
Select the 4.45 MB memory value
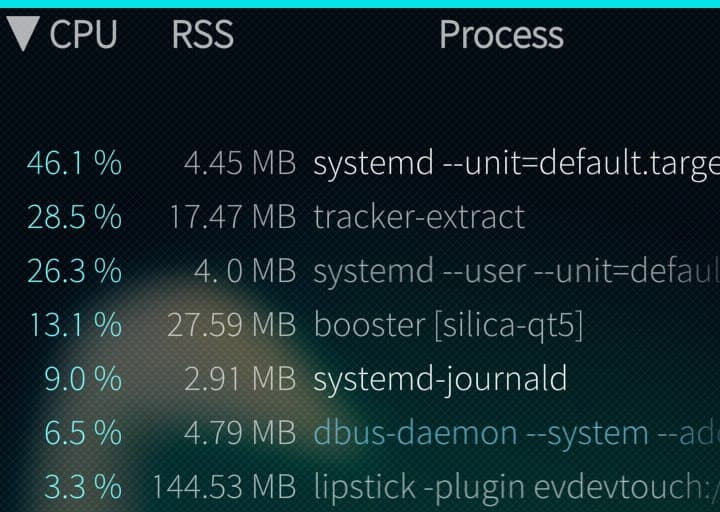tap(240, 163)
